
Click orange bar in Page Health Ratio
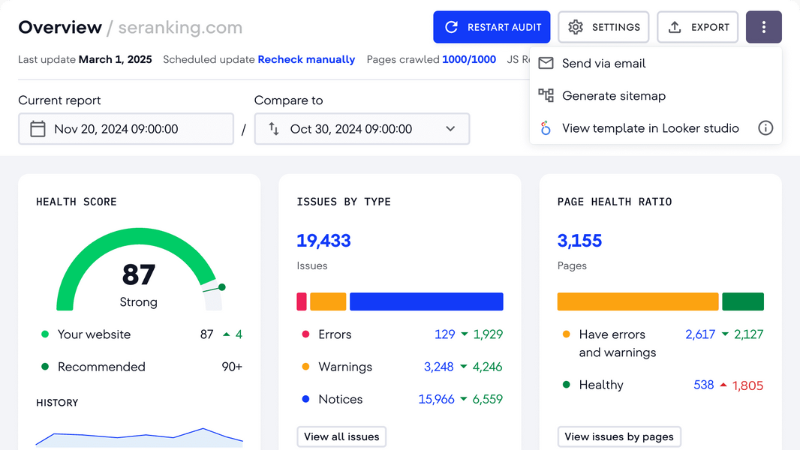coord(638,302)
